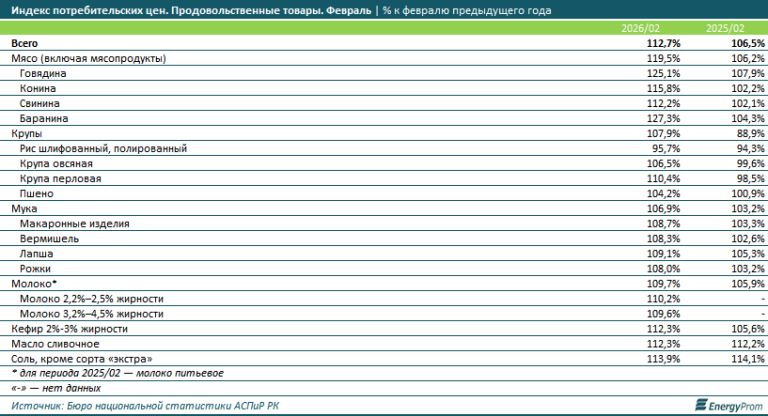Screen dimensions: 768x416
Task: Click the "Всего" total row label
Action: (x=27, y=45)
